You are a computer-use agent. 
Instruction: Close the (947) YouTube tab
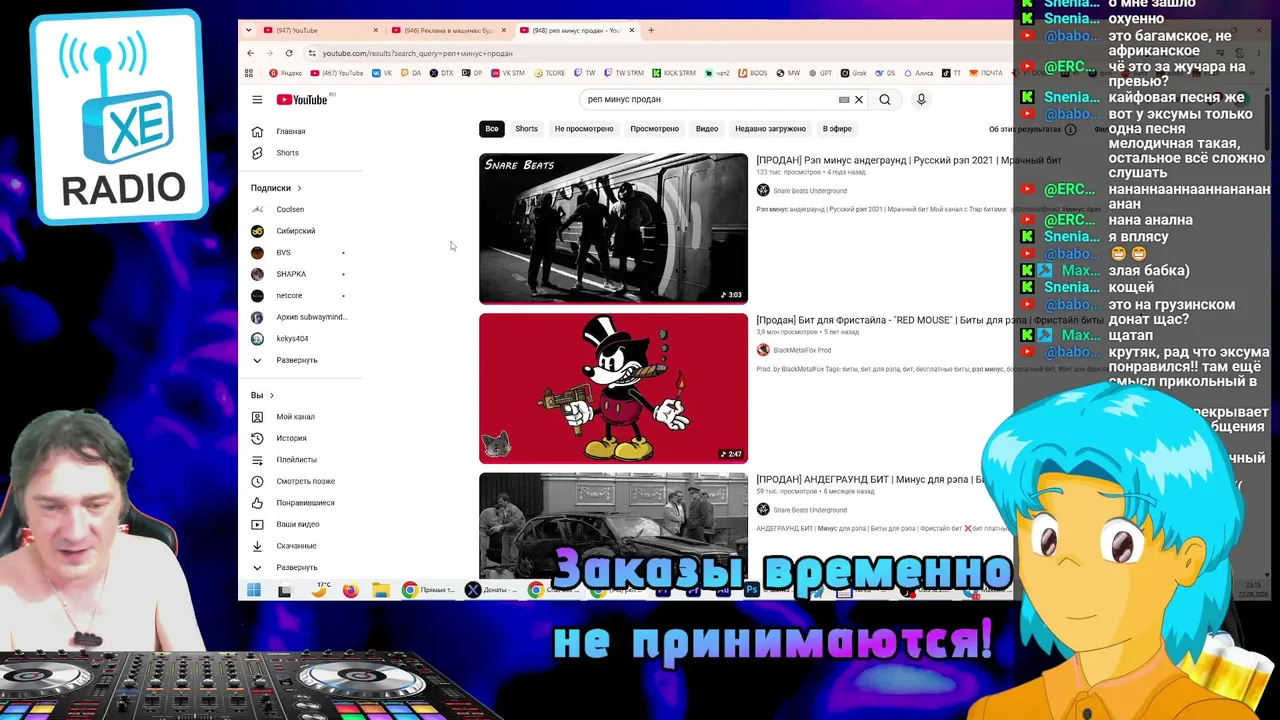click(376, 30)
